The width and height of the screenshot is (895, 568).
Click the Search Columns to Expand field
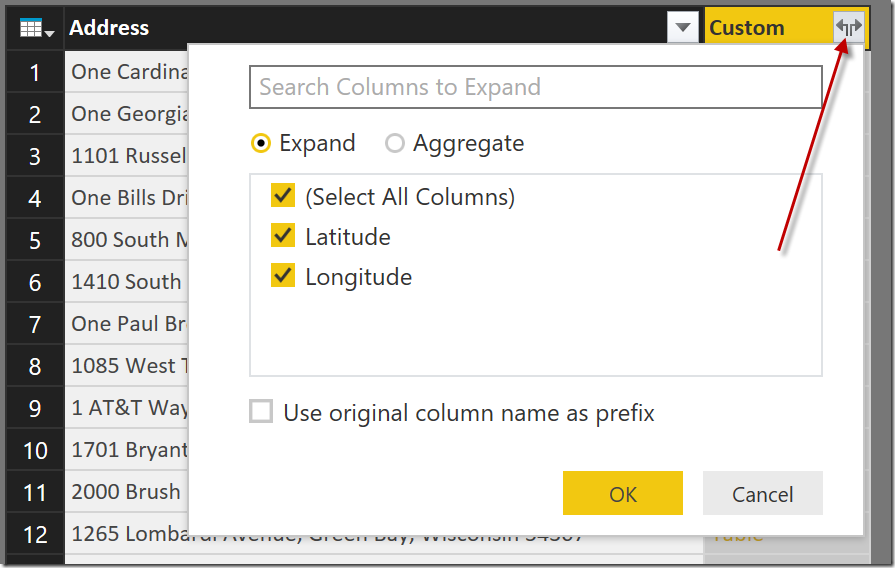click(535, 87)
